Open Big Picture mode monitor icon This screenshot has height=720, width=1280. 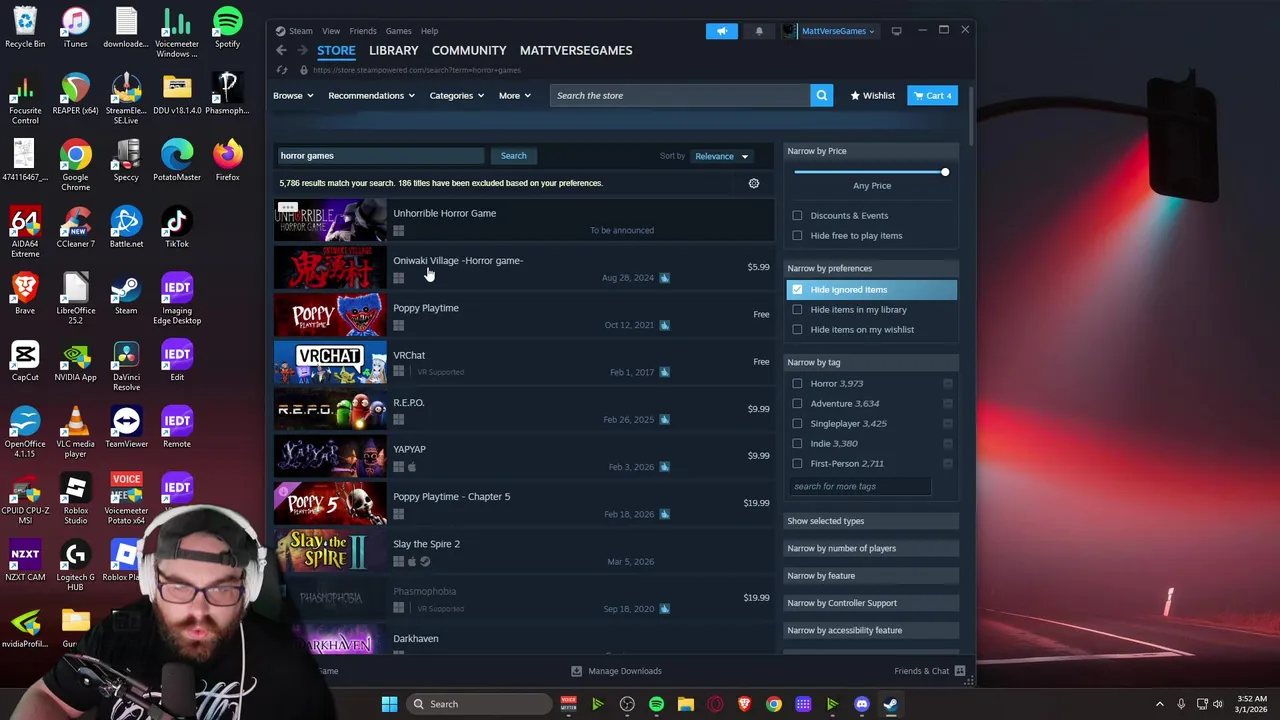pyautogui.click(x=896, y=31)
